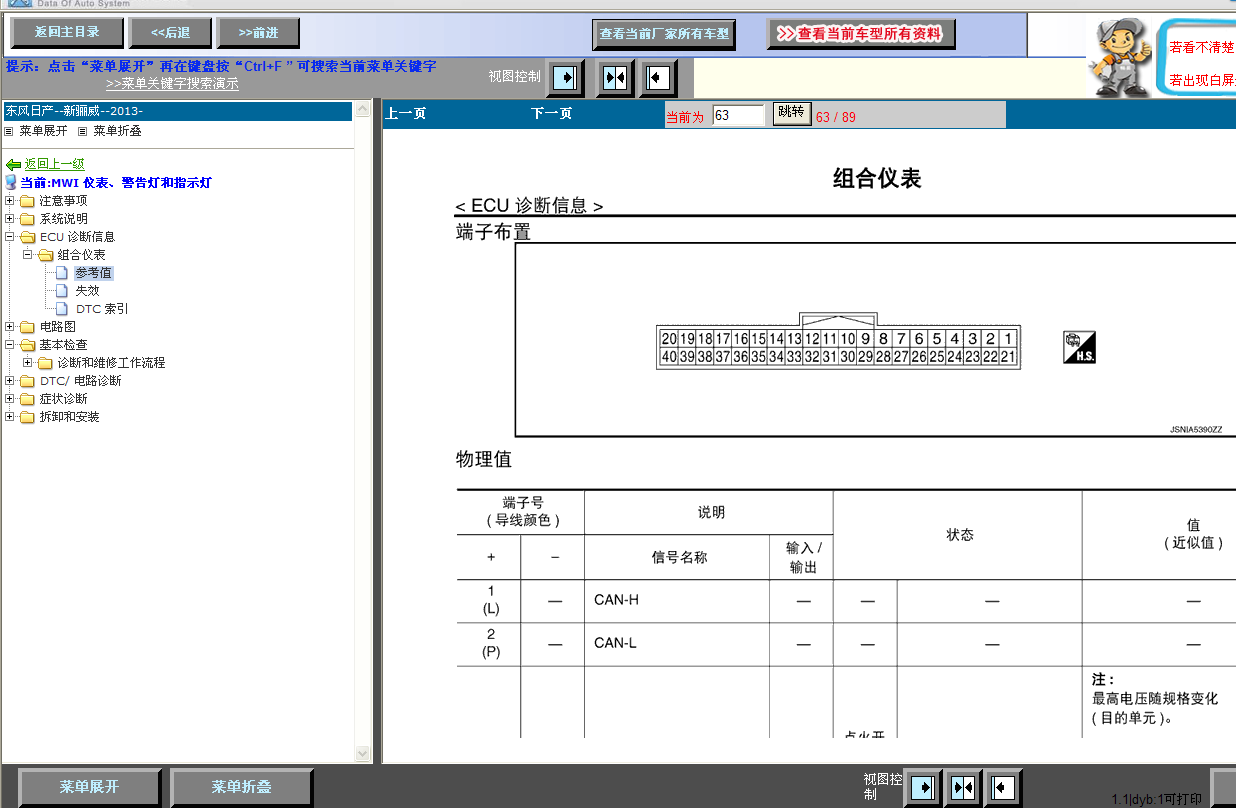
Task: Click the ECU 诊断信息 folder icon
Action: tap(27, 237)
